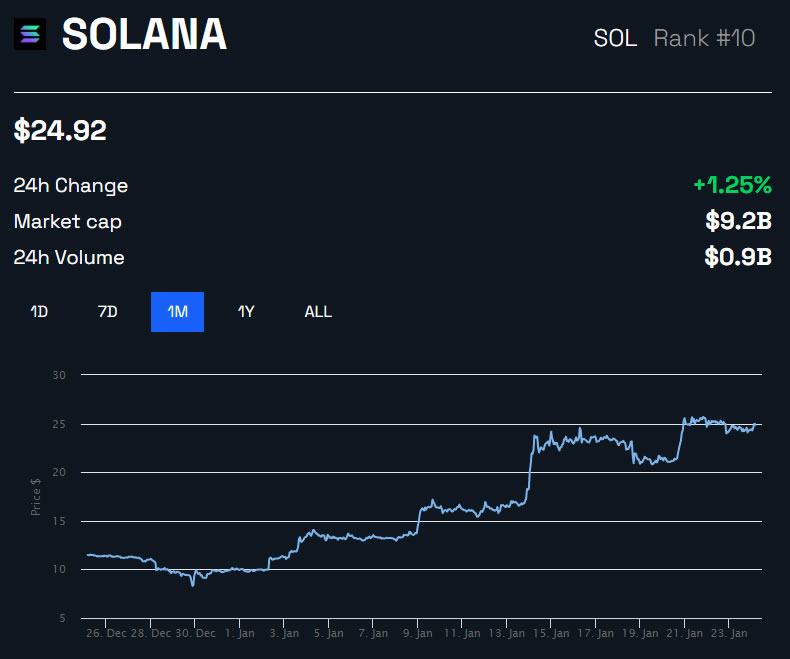Click the +1.25% change value
Viewport: 790px width, 659px height.
[732, 185]
